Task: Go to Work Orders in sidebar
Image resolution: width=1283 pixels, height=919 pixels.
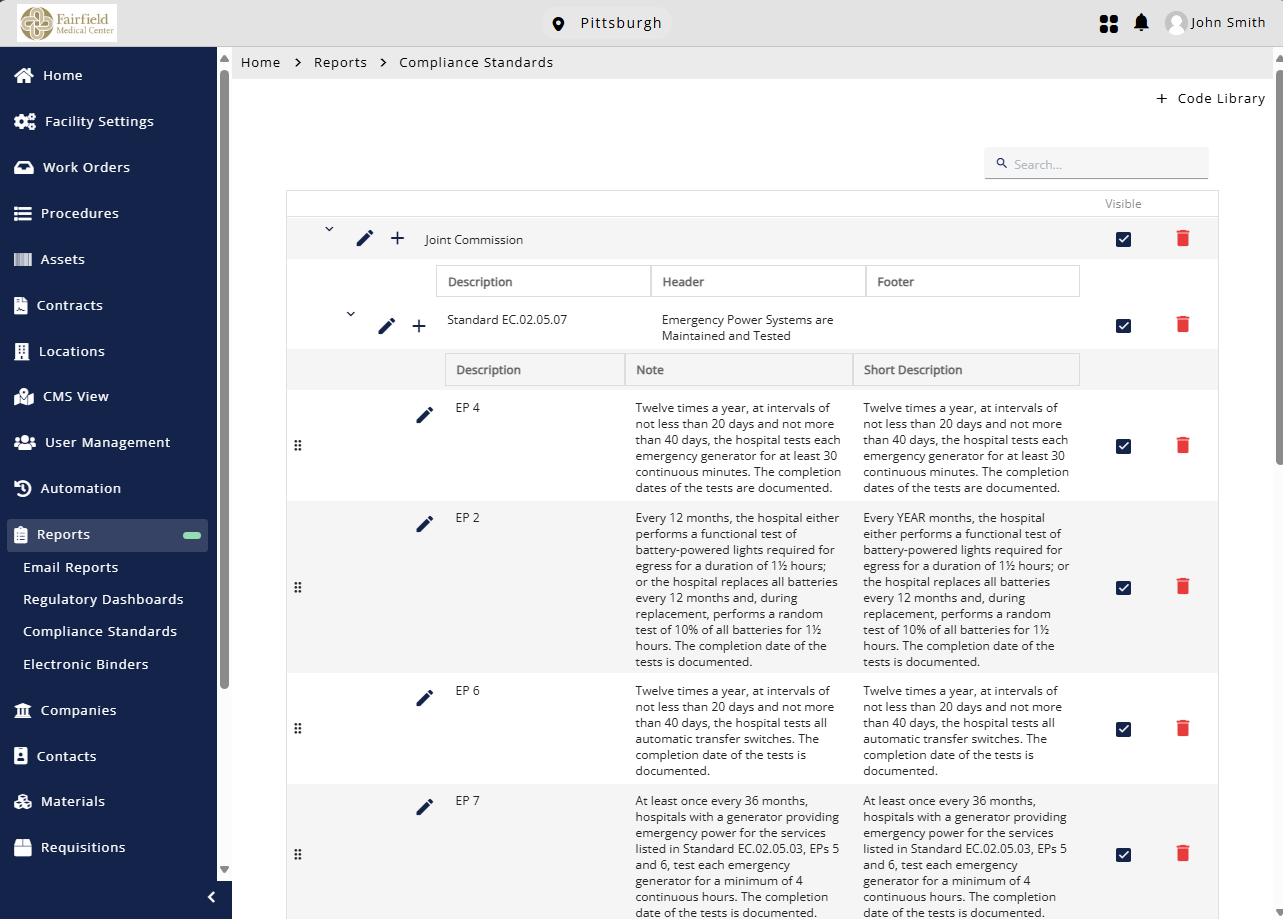Action: 86,167
